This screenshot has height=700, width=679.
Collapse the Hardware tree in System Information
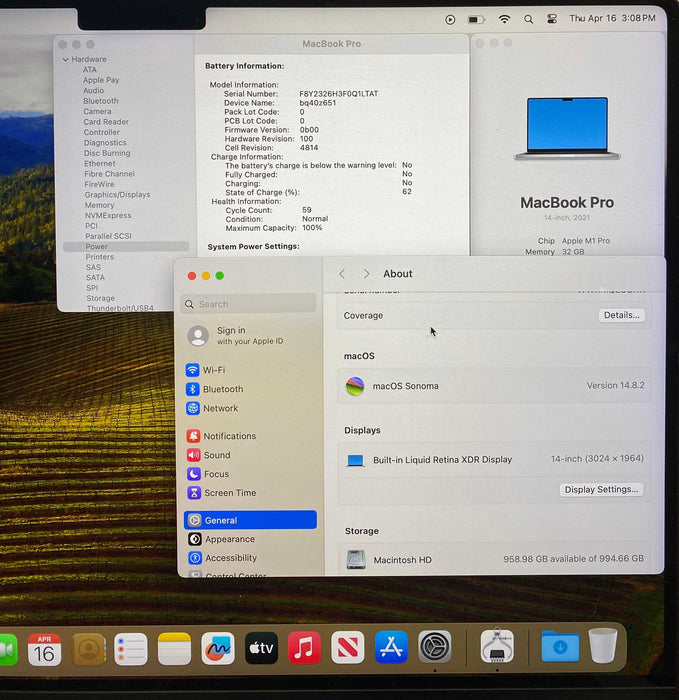[66, 59]
